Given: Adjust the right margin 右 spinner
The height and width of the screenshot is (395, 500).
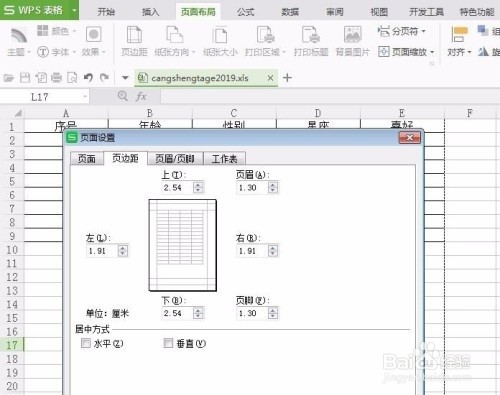Looking at the screenshot, I should (x=273, y=251).
